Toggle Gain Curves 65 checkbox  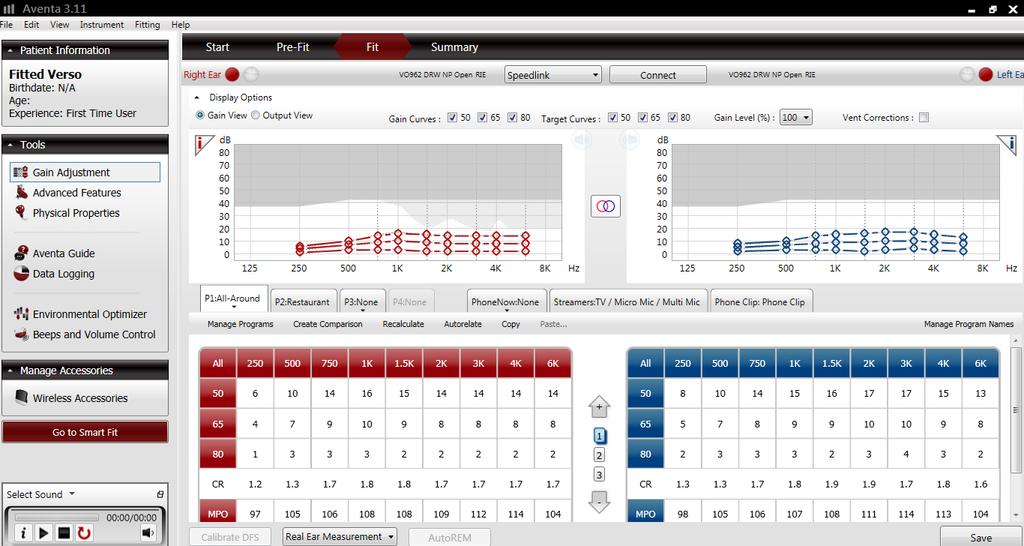coord(482,118)
